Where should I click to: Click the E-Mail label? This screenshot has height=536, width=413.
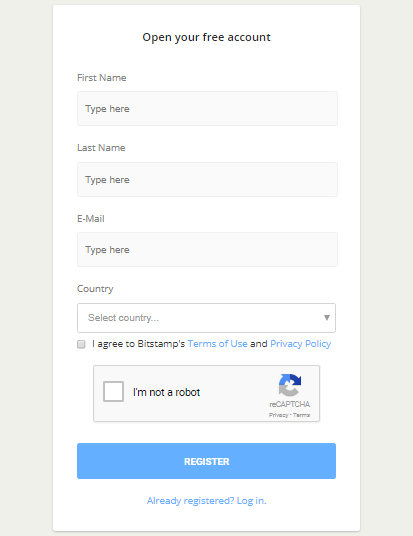pyautogui.click(x=91, y=219)
